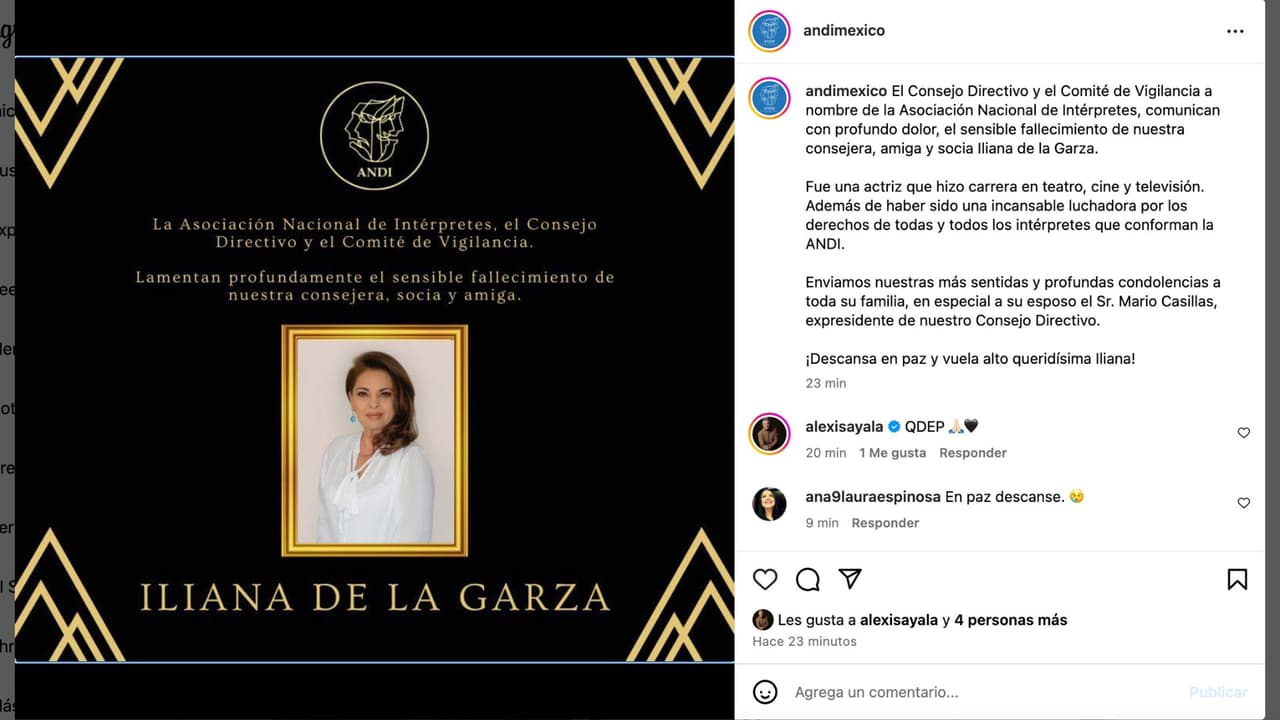
Task: Open the post options with the three-dot menu
Action: point(1235,31)
